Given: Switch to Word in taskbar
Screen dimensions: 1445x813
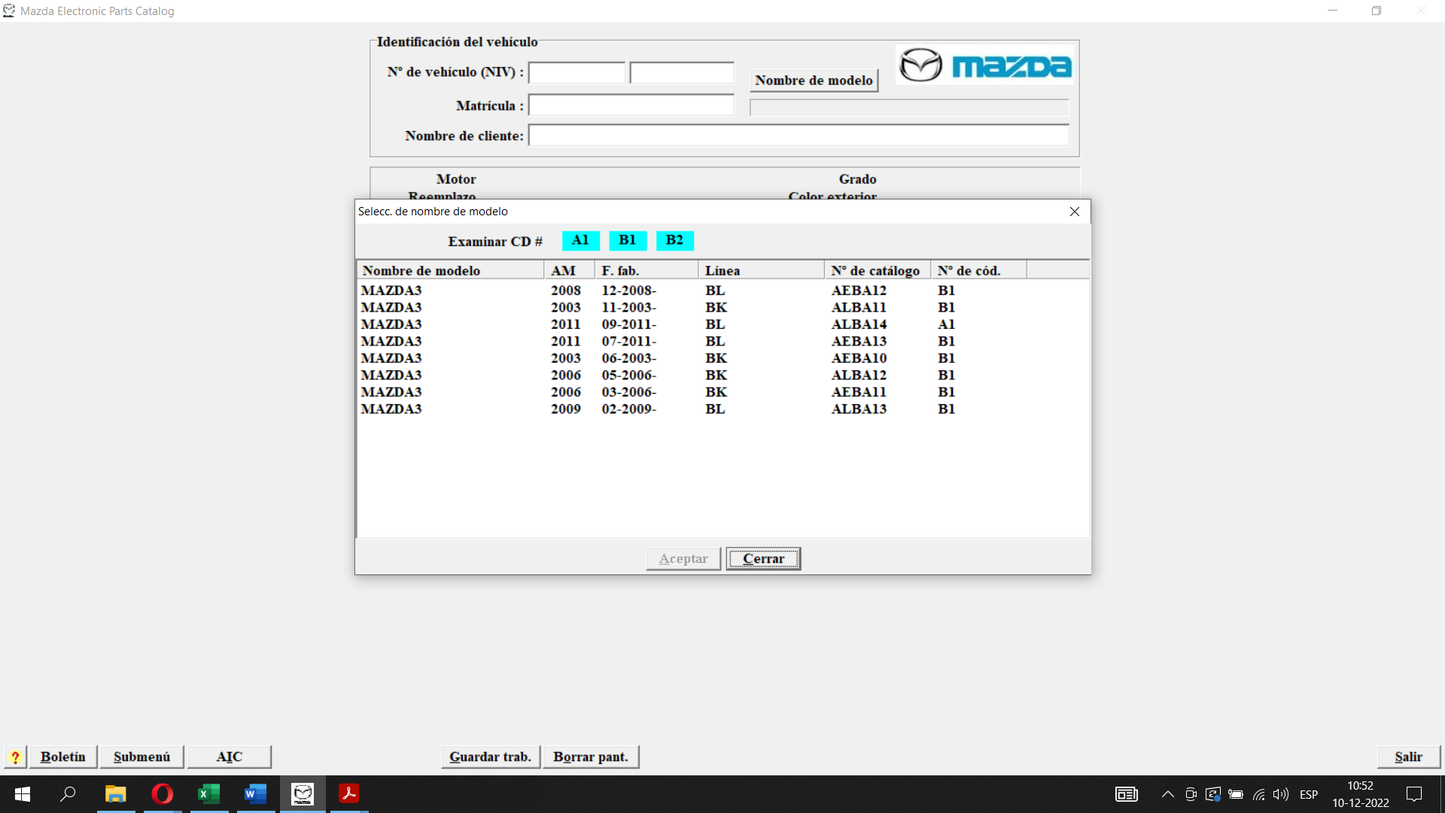Looking at the screenshot, I should pos(255,794).
